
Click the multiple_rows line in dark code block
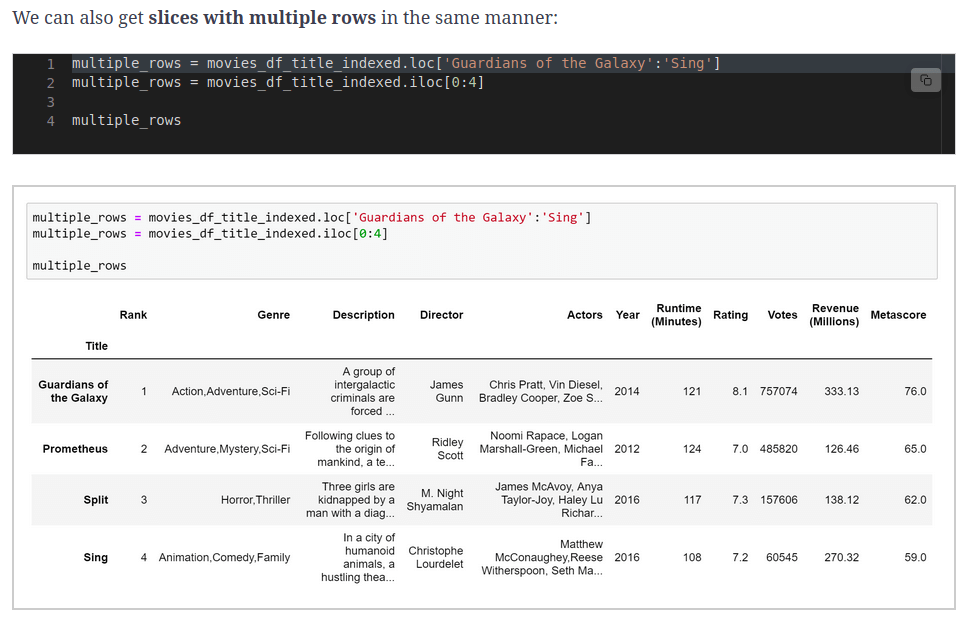[126, 121]
